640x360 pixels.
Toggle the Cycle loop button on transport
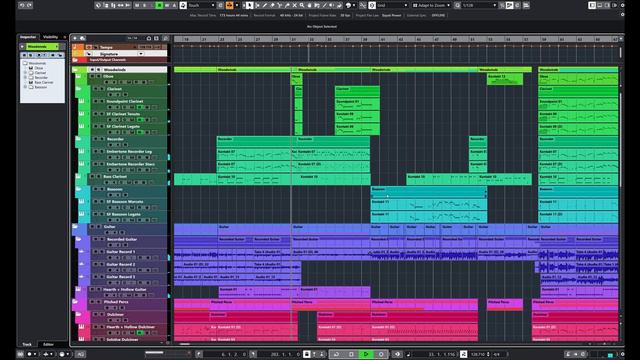pos(336,354)
